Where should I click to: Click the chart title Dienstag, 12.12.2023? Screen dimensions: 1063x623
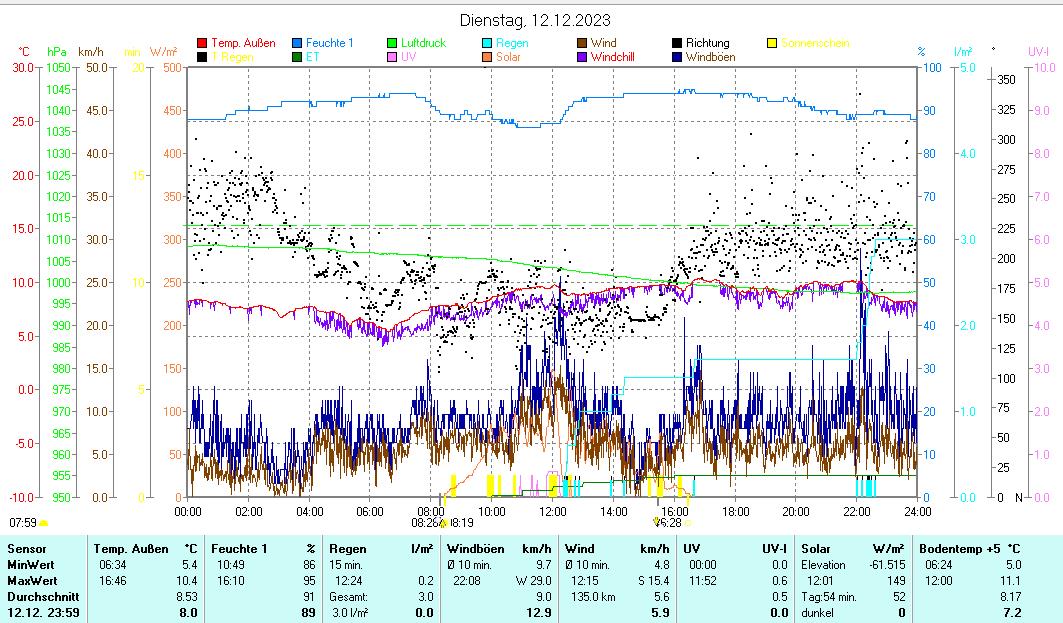(535, 20)
